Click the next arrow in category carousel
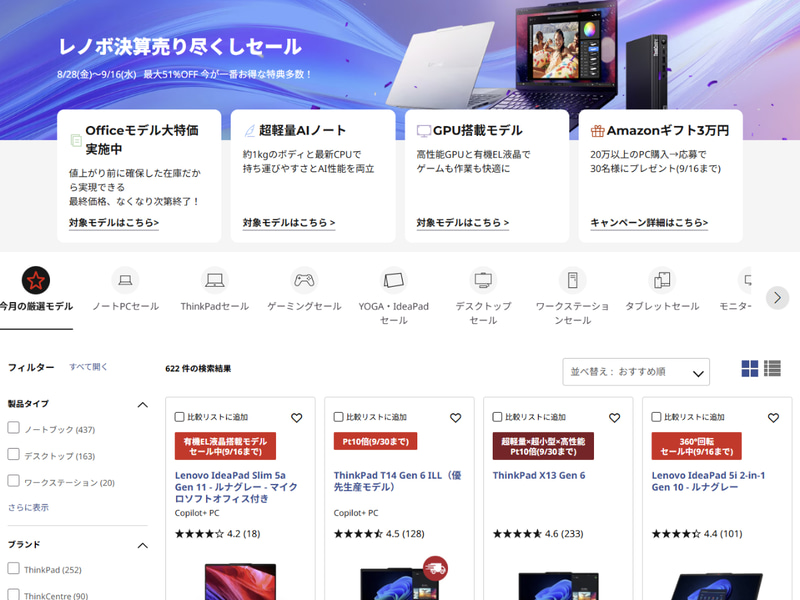The height and width of the screenshot is (600, 800). tap(777, 297)
